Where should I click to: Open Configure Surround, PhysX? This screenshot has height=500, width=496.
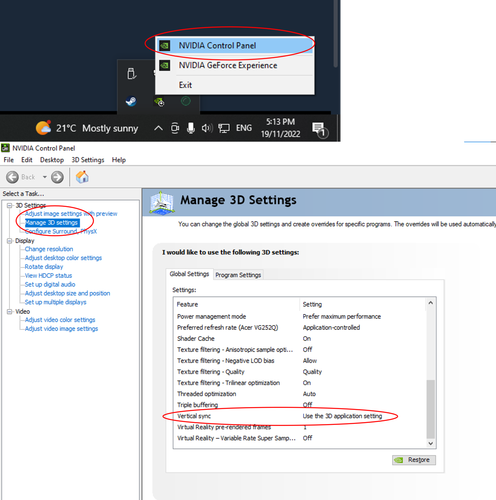(x=61, y=231)
